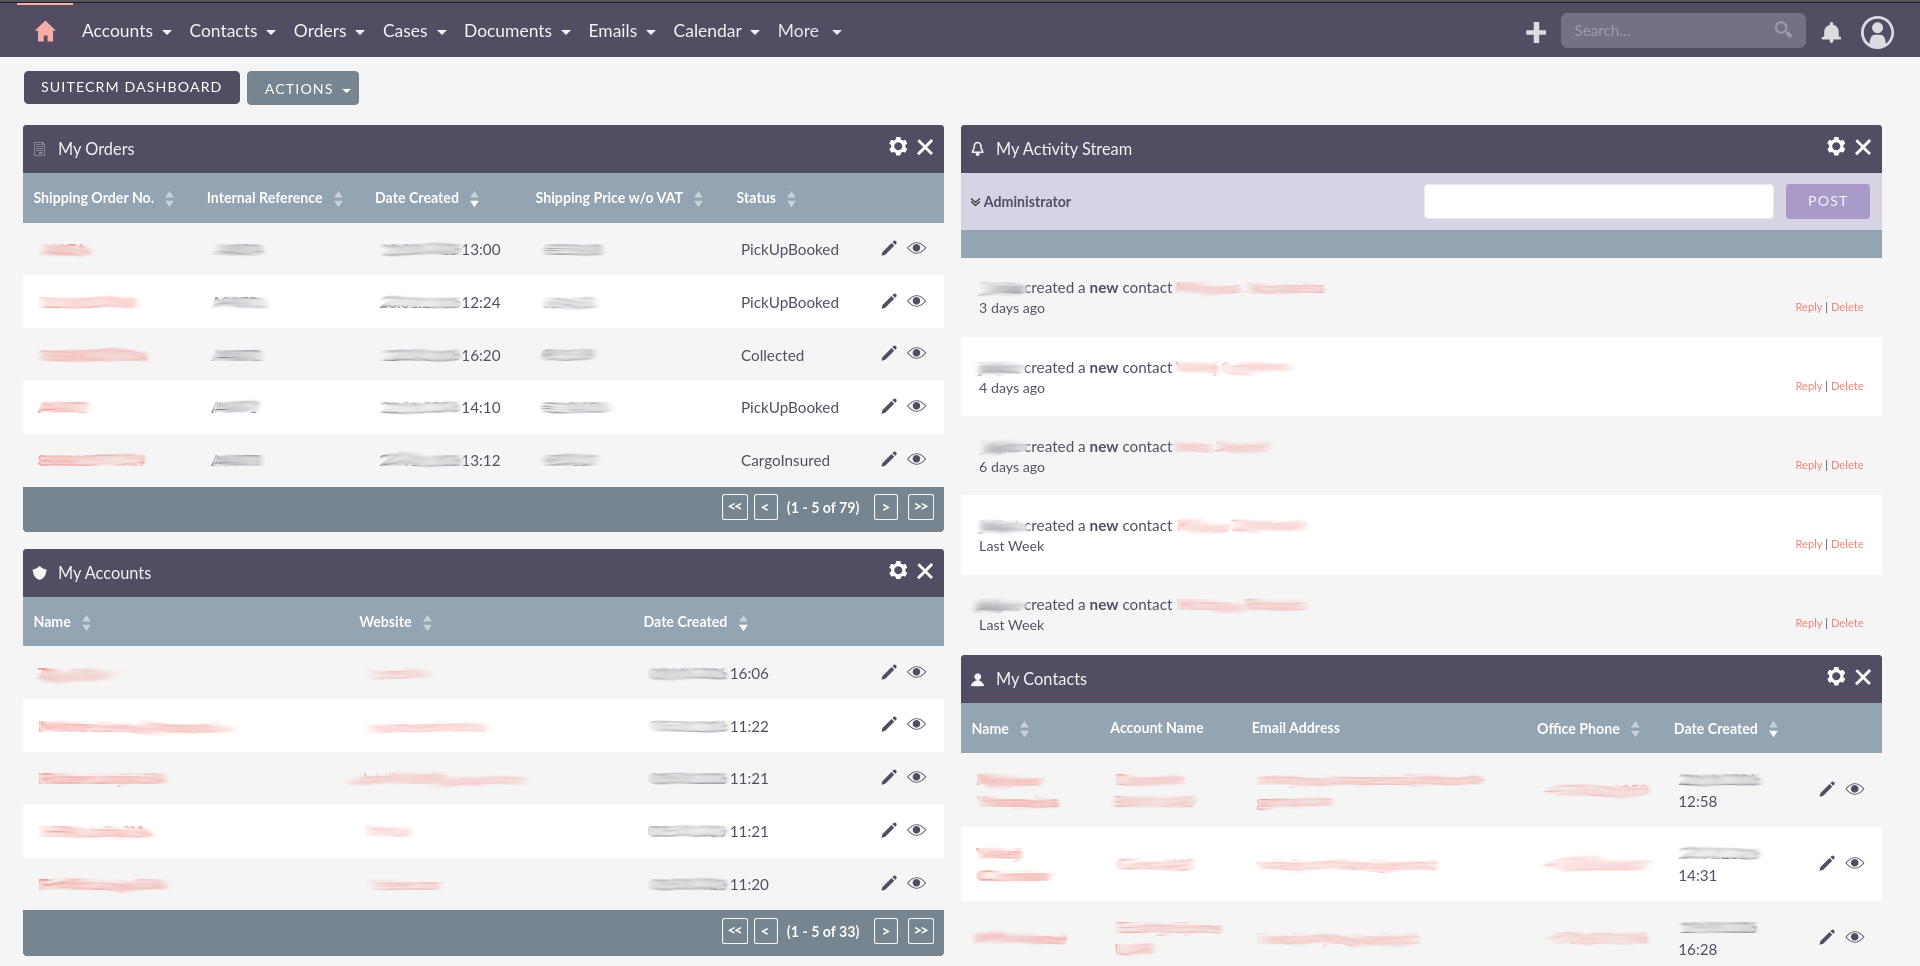Screen dimensions: 1920x966
Task: Click the plus quick-create icon
Action: tap(1536, 33)
